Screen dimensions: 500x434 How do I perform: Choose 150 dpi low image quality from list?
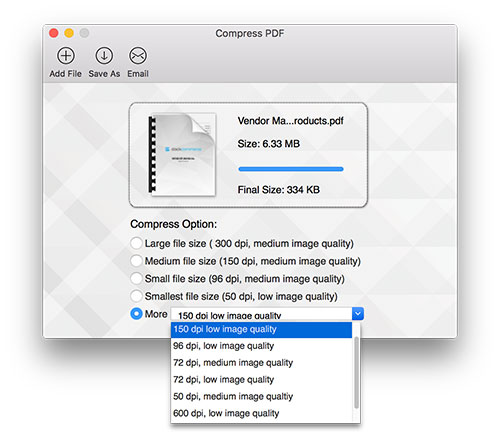(x=261, y=329)
